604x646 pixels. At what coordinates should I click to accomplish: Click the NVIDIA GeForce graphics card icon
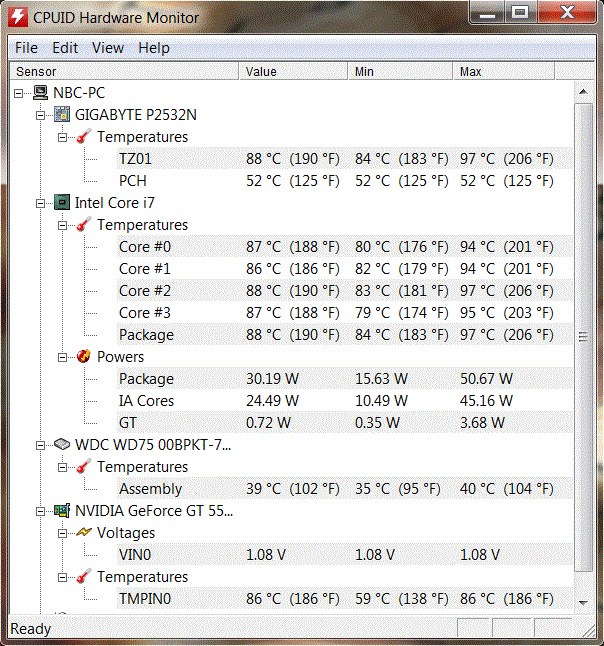62,511
